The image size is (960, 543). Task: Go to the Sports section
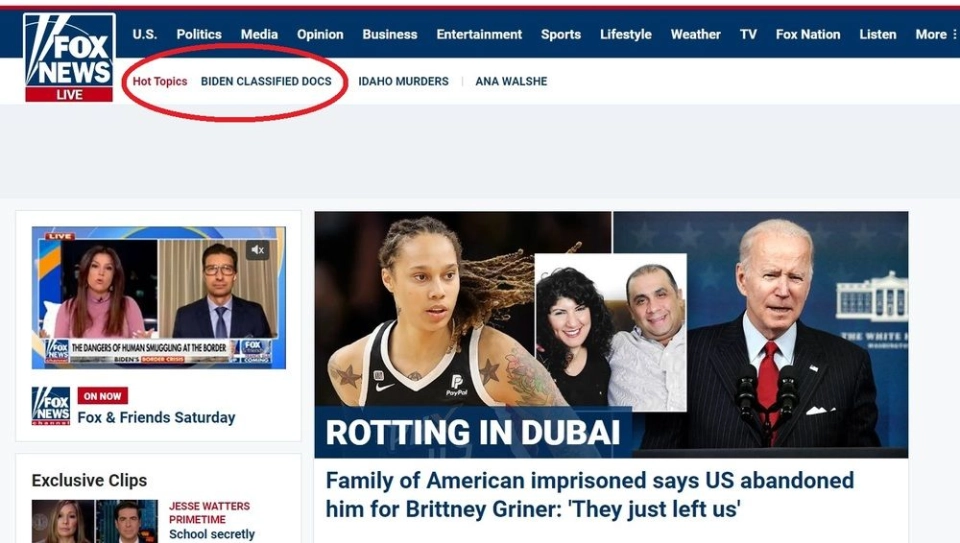pos(561,34)
